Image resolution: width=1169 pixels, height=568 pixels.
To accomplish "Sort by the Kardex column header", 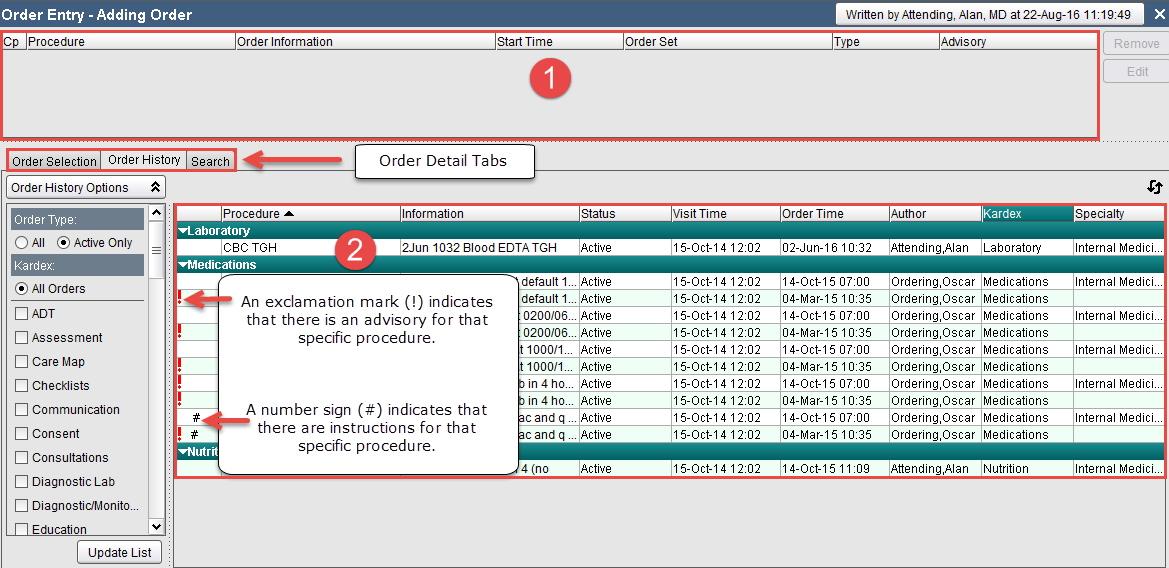I will (1027, 214).
